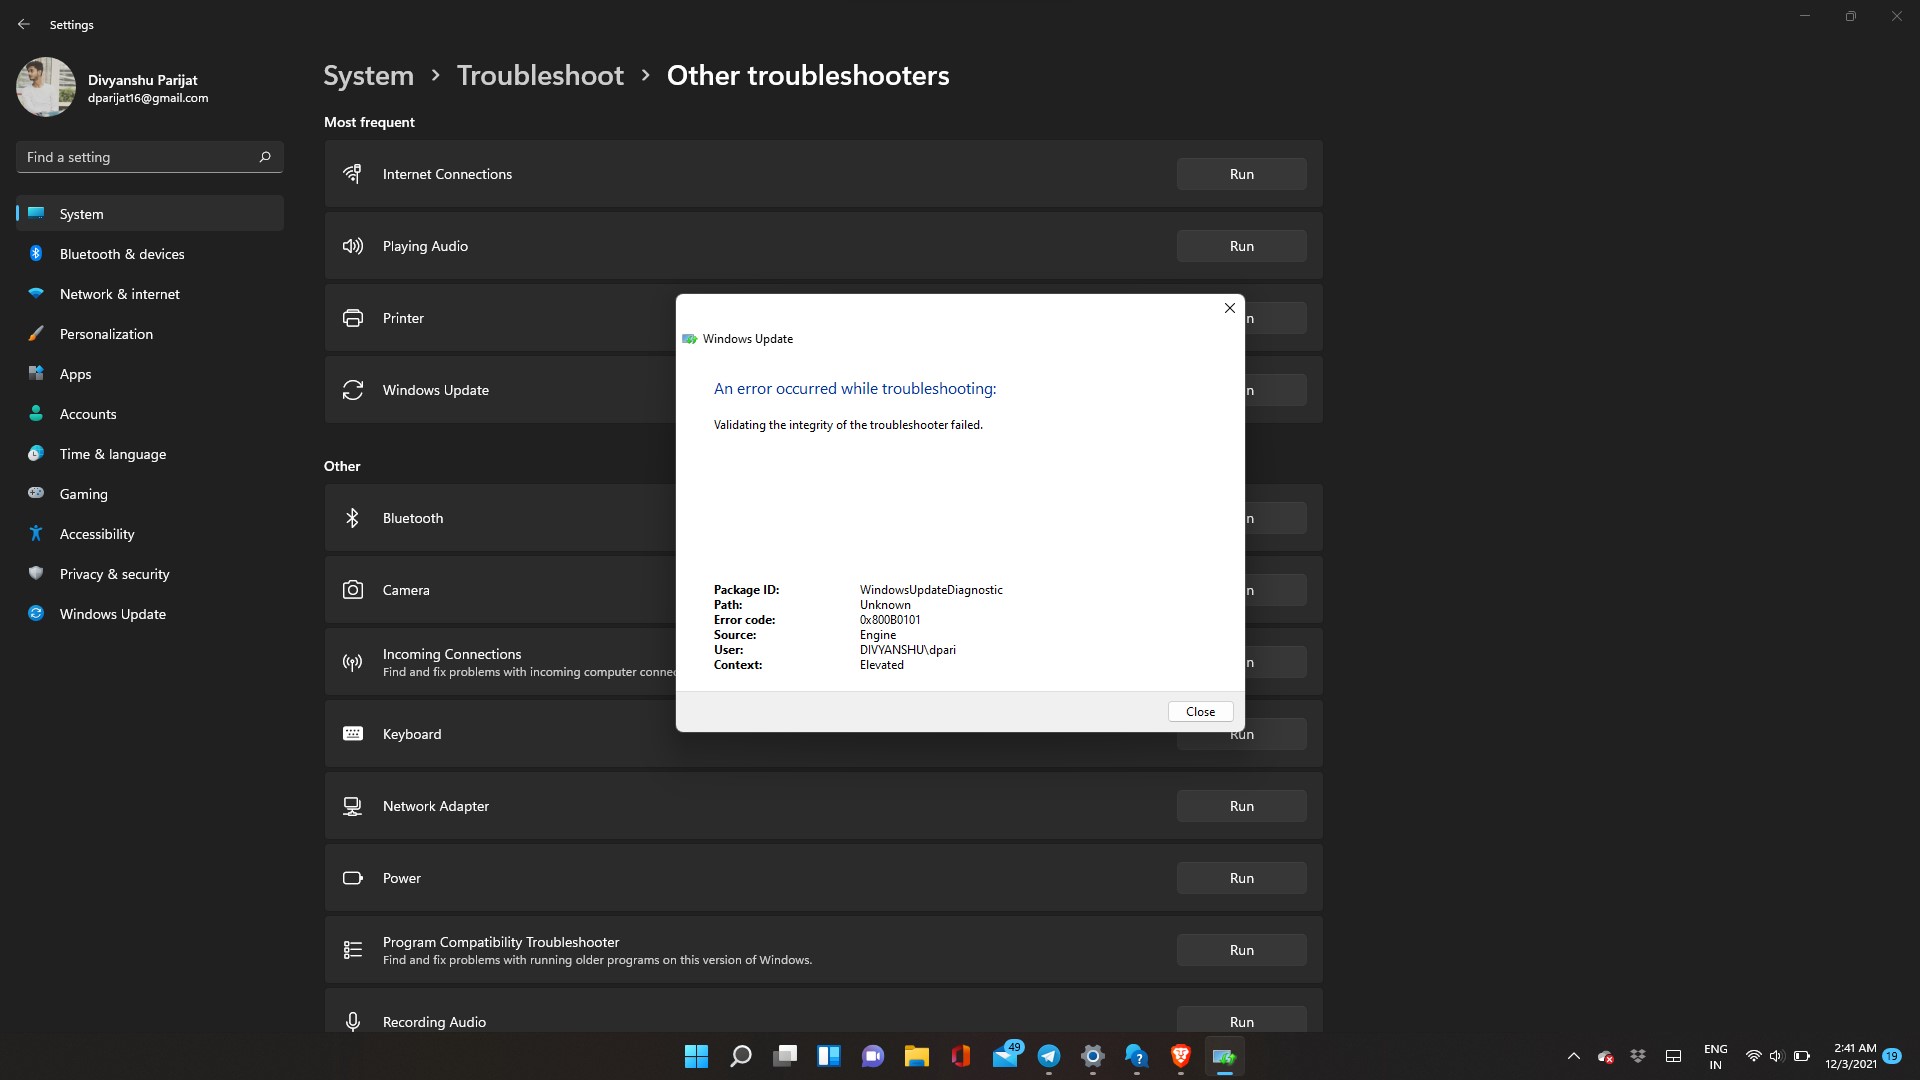Select Windows Update in left sidebar
The width and height of the screenshot is (1920, 1080).
click(111, 613)
